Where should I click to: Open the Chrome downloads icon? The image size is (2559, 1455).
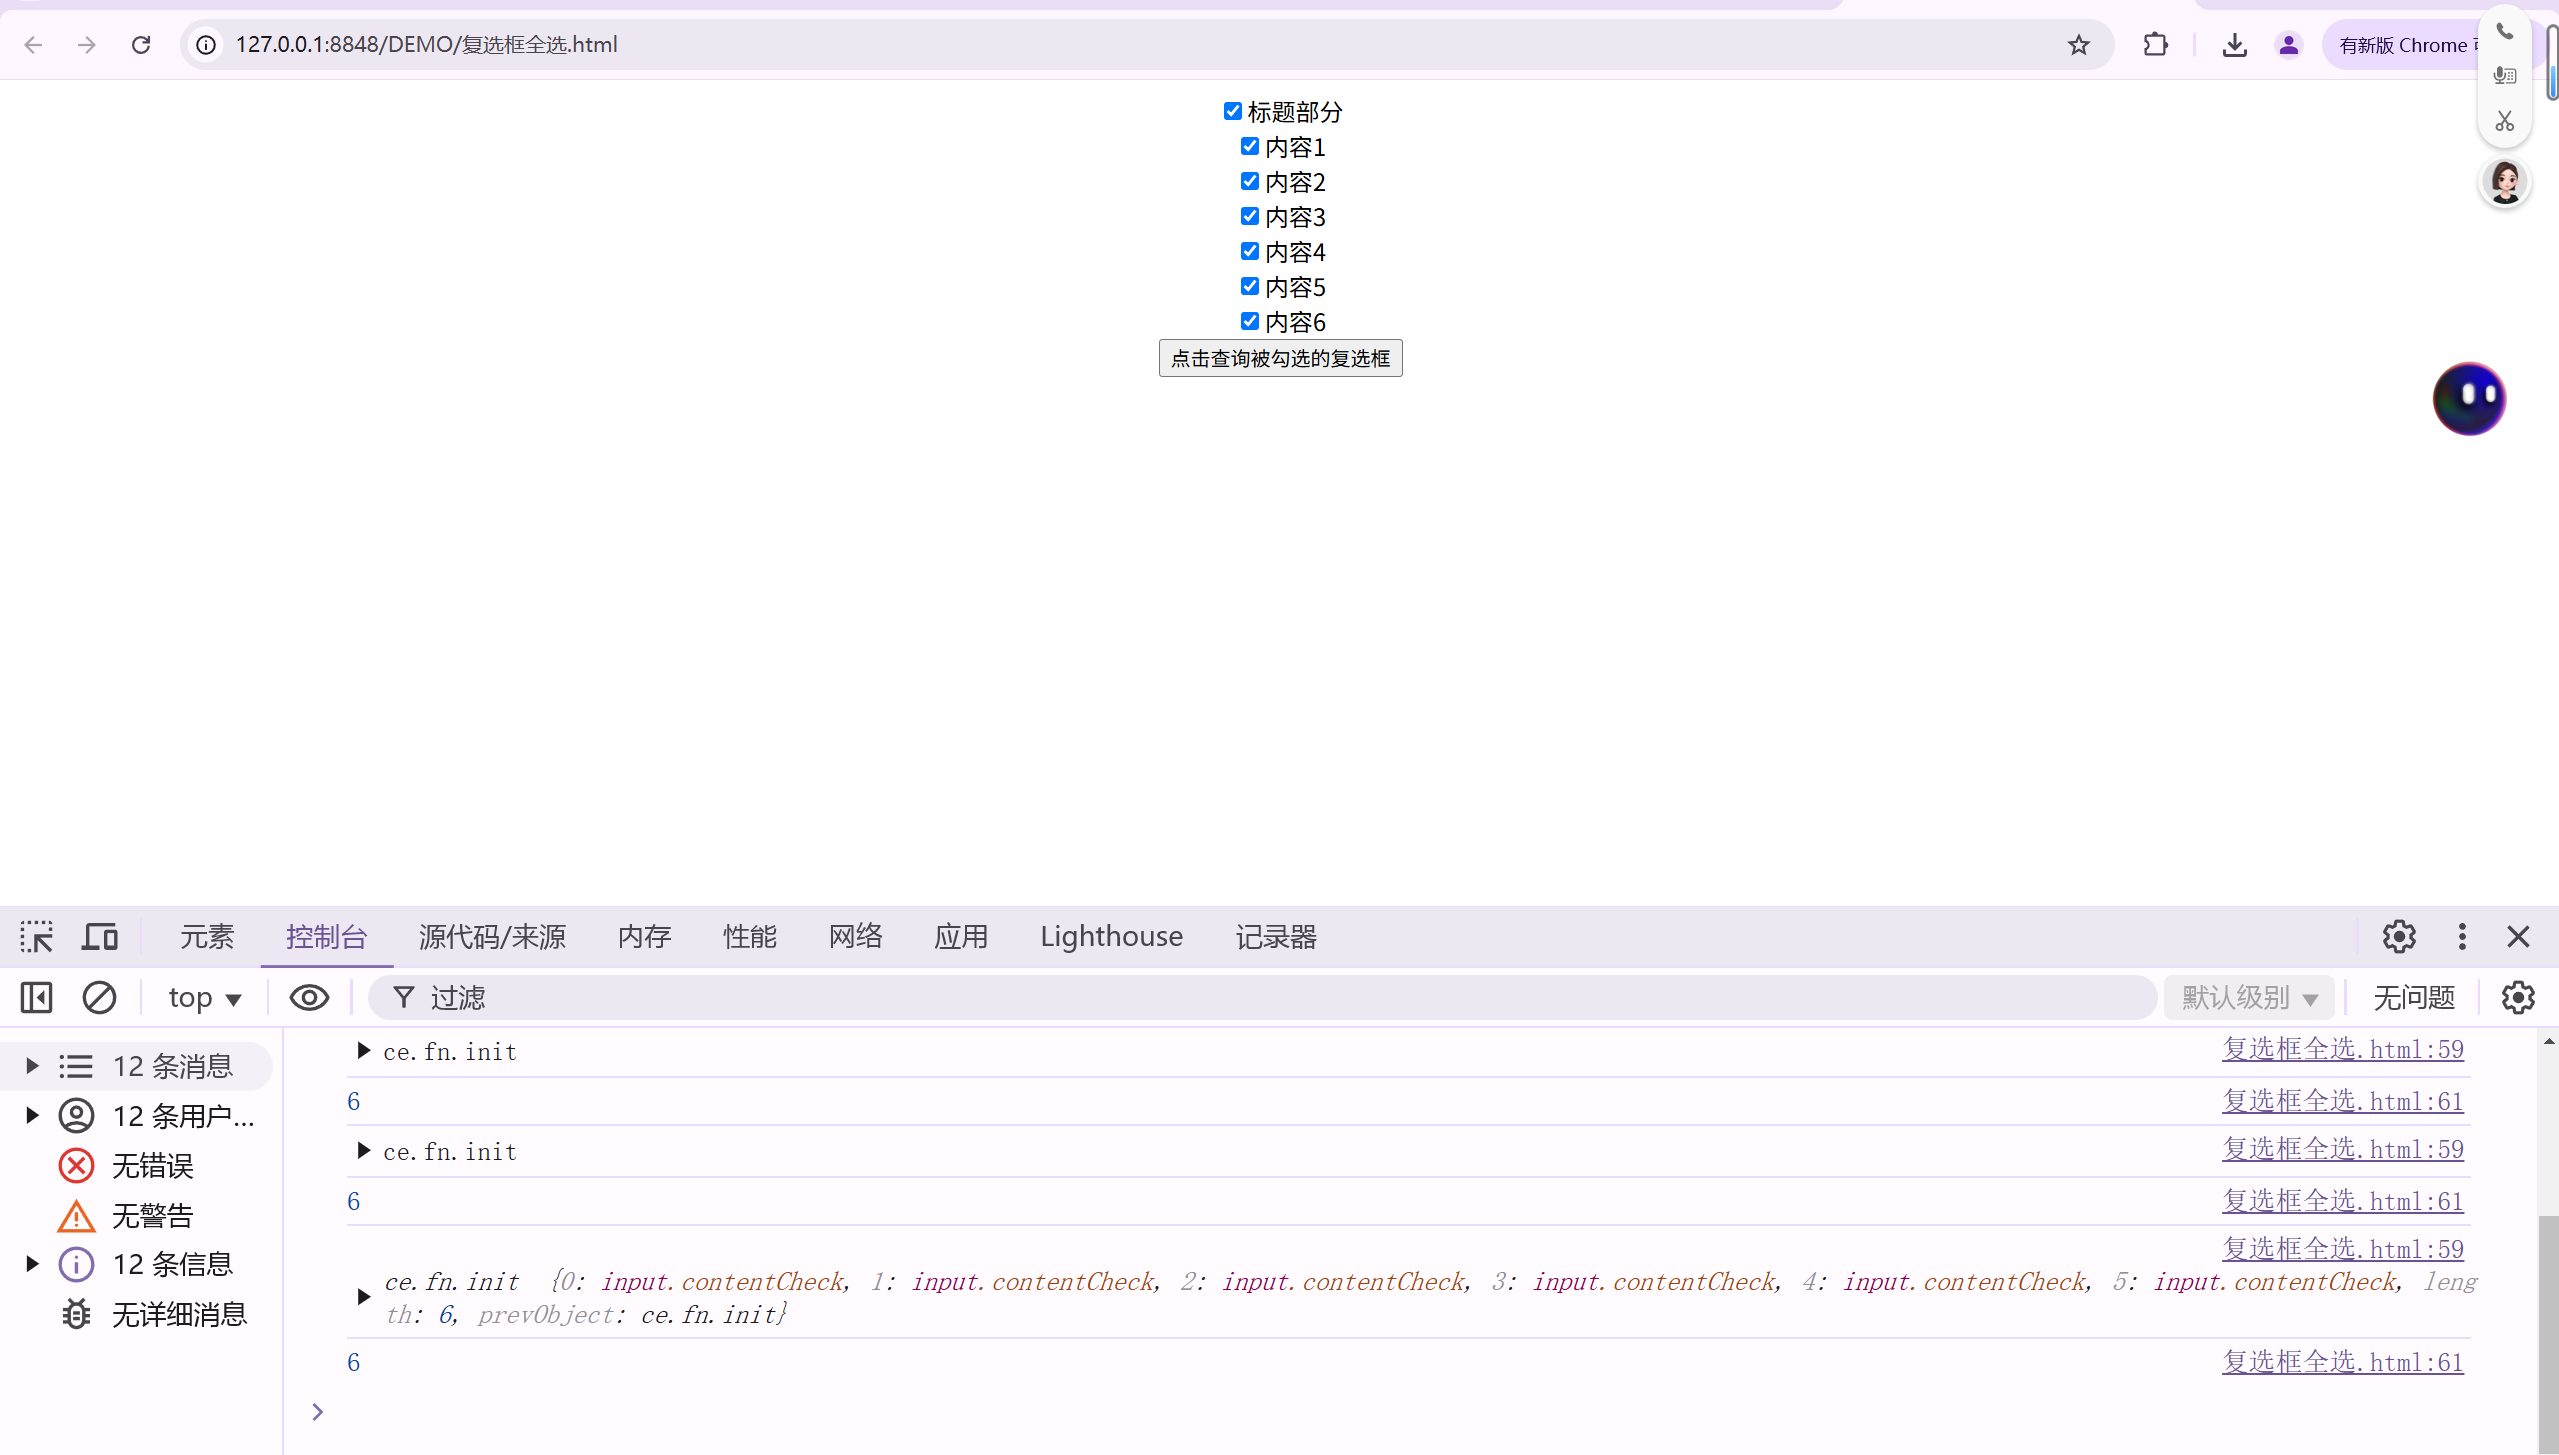(2234, 45)
